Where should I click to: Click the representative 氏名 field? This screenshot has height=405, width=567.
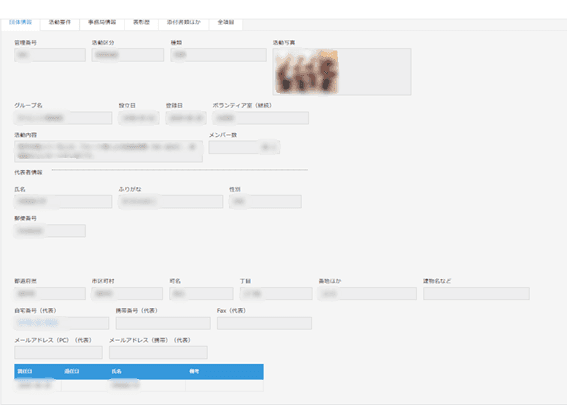tap(63, 201)
